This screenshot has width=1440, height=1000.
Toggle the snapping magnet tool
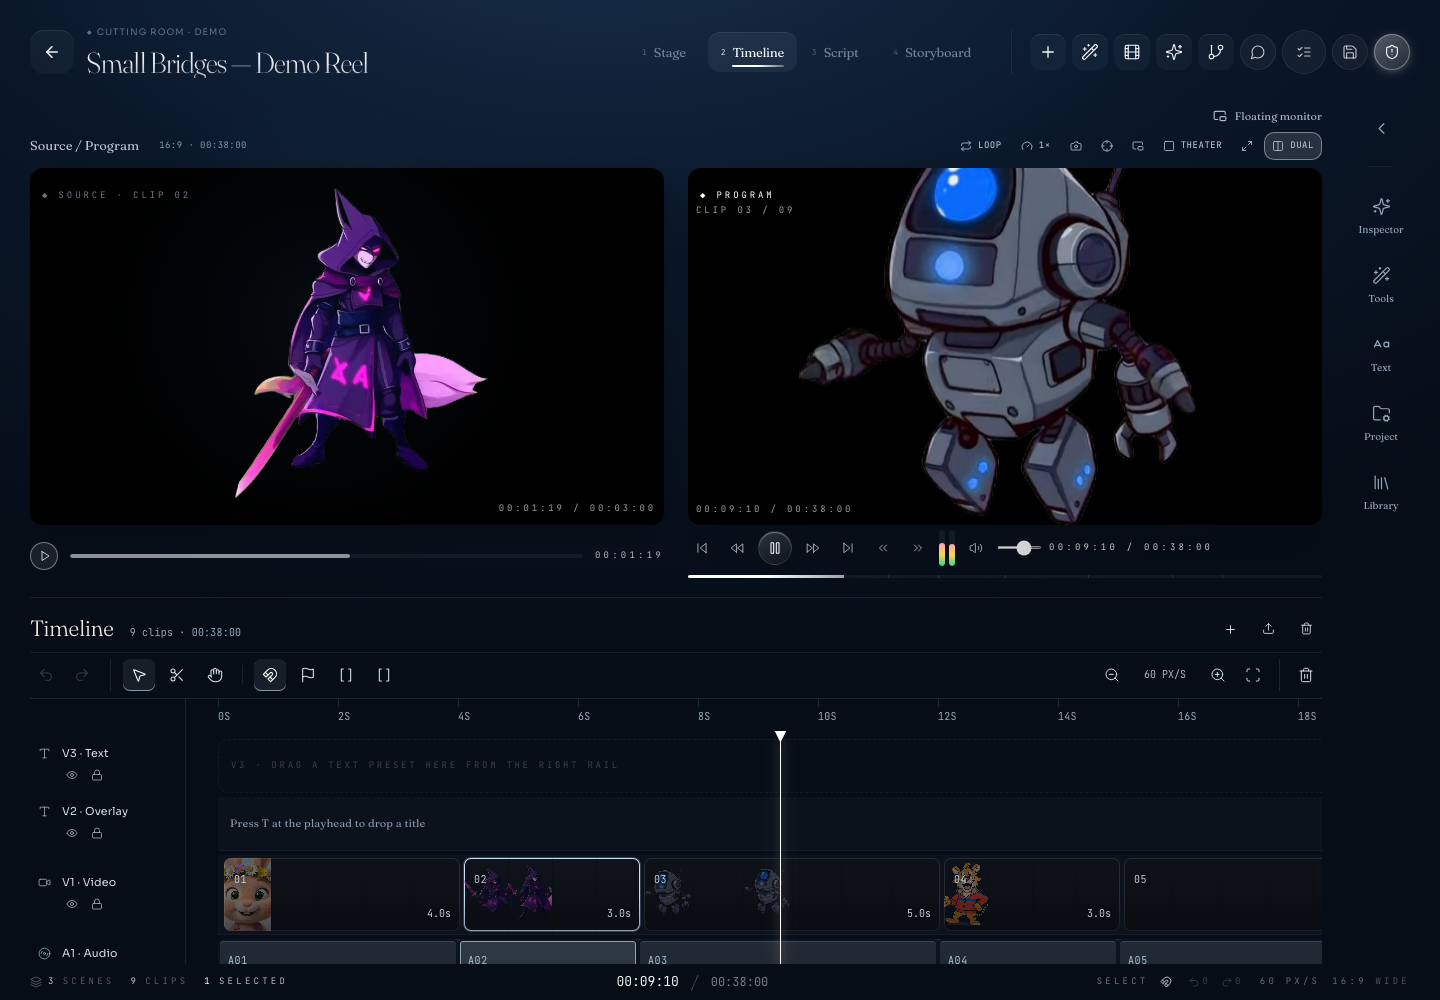[270, 675]
